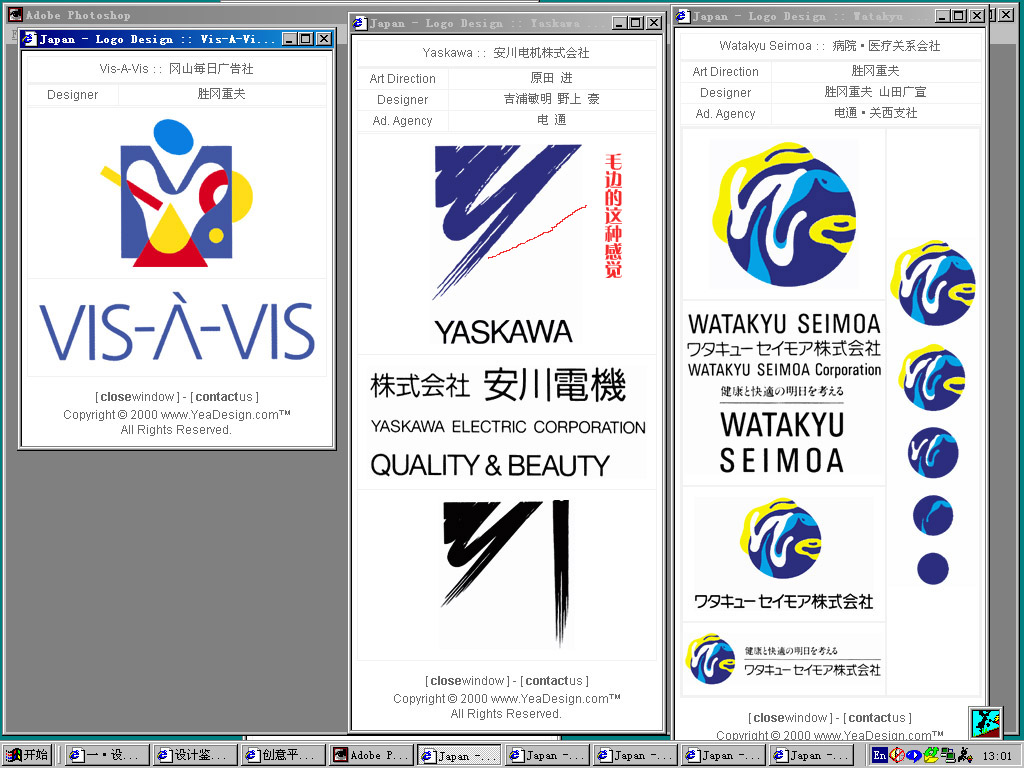Click the floating cyan ant icon above the tray
Image resolution: width=1024 pixels, height=768 pixels.
(985, 723)
